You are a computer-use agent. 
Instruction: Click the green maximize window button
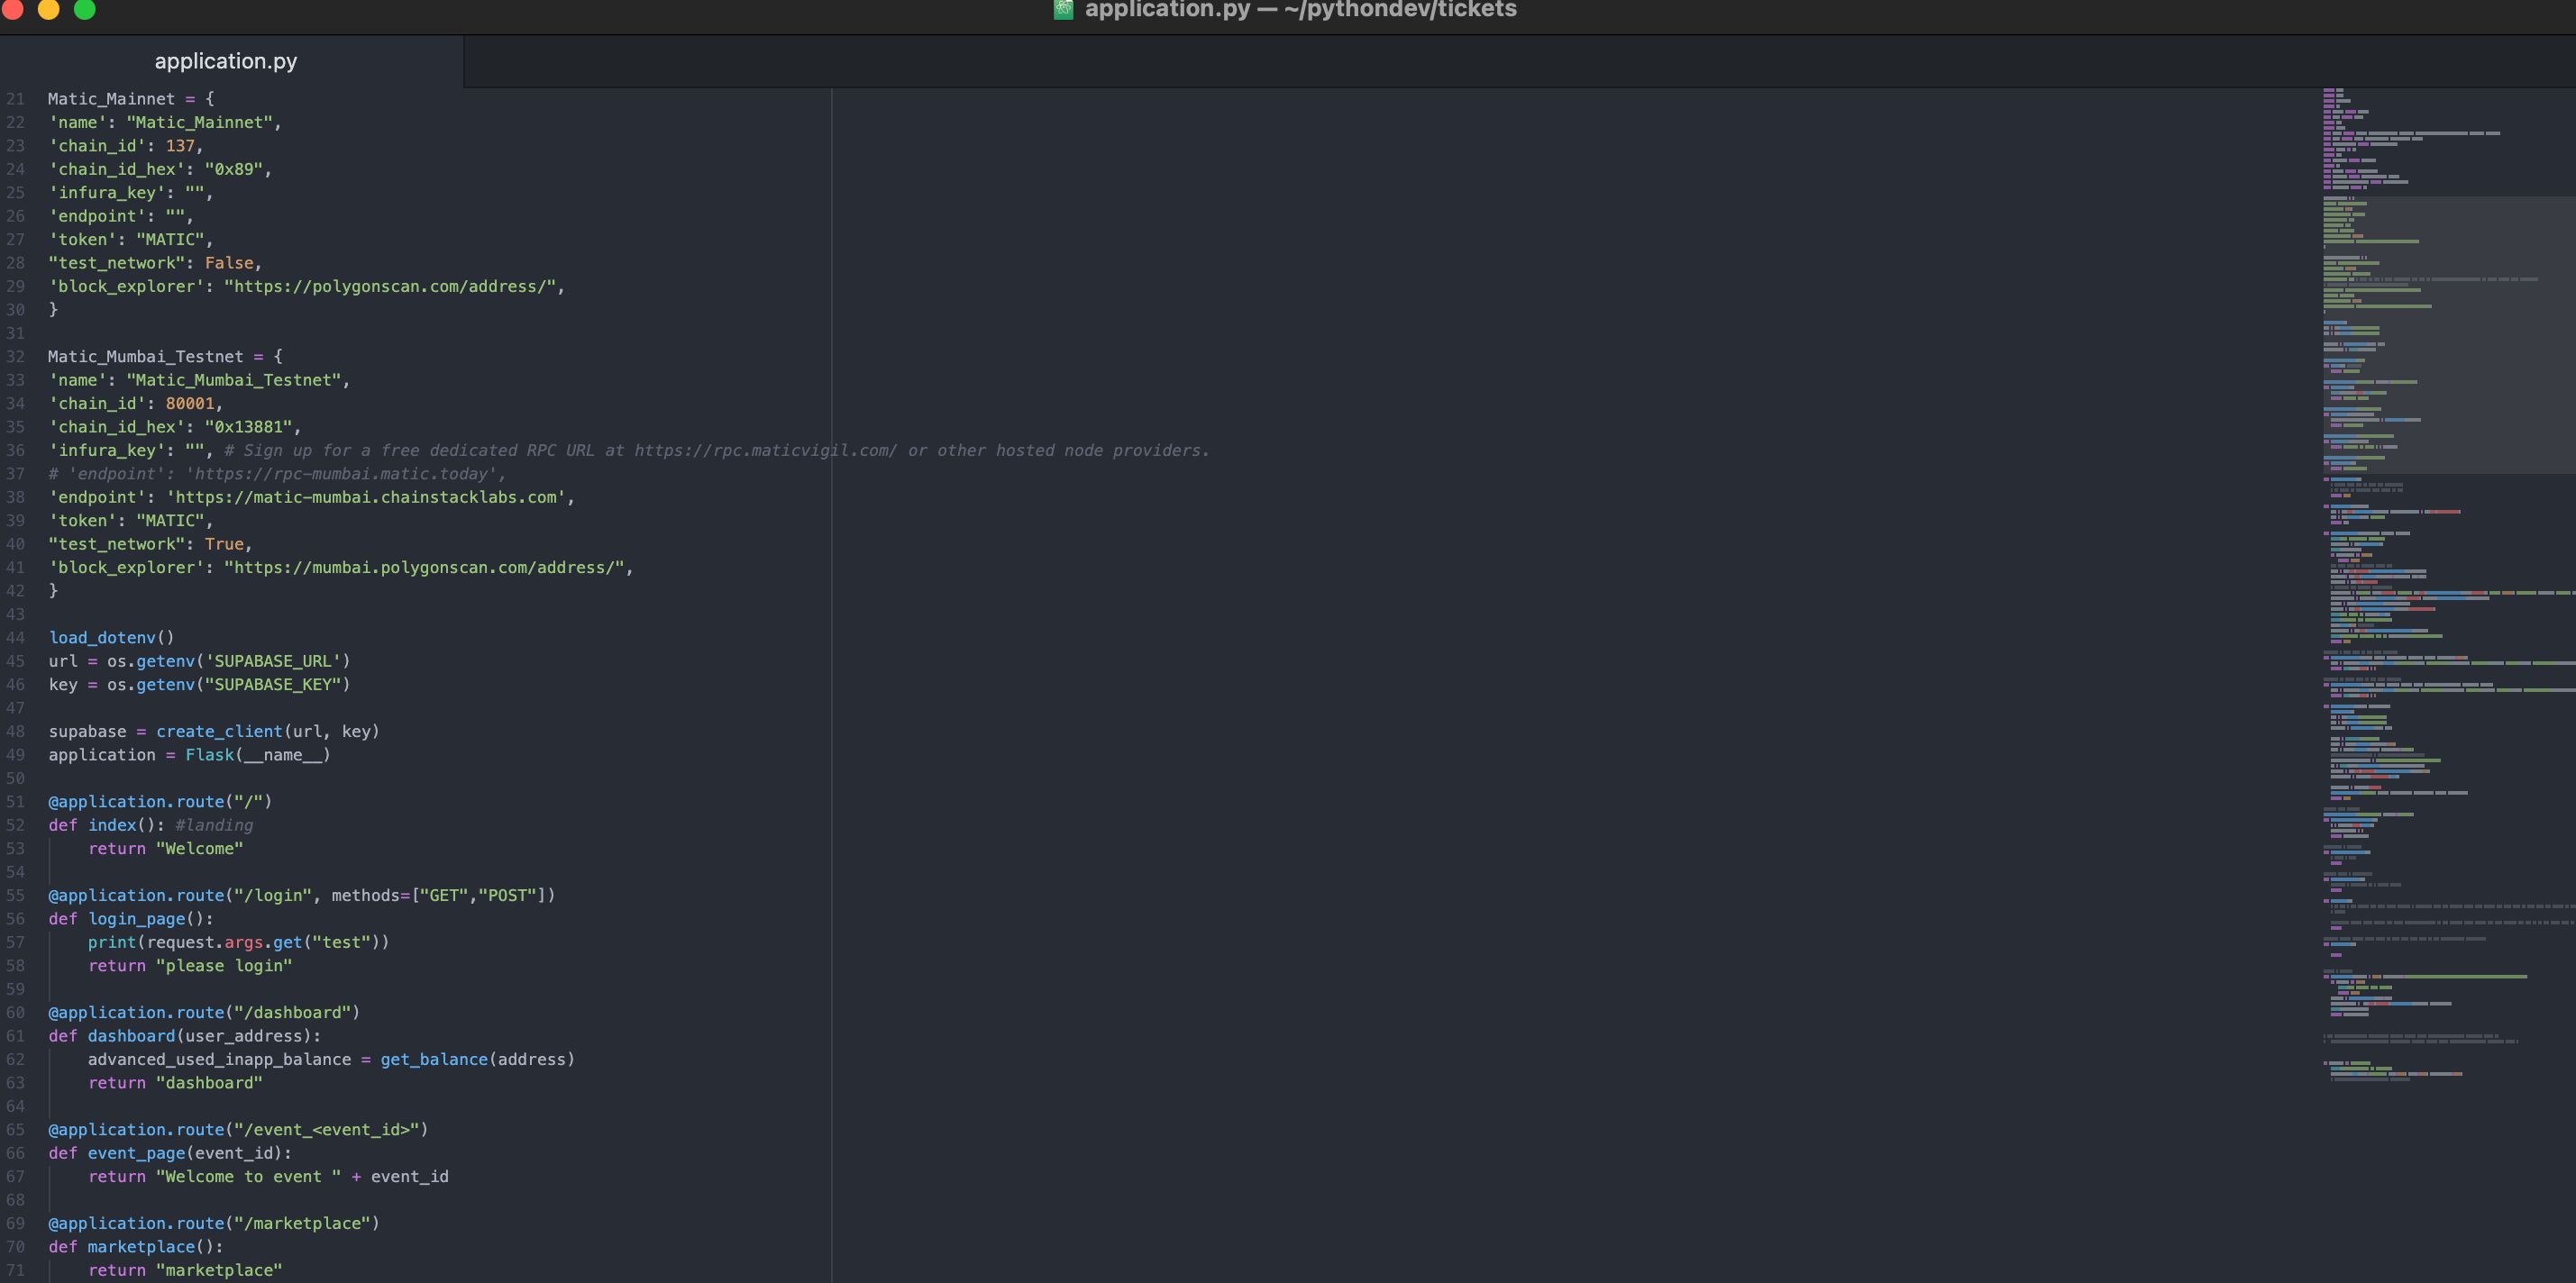85,9
